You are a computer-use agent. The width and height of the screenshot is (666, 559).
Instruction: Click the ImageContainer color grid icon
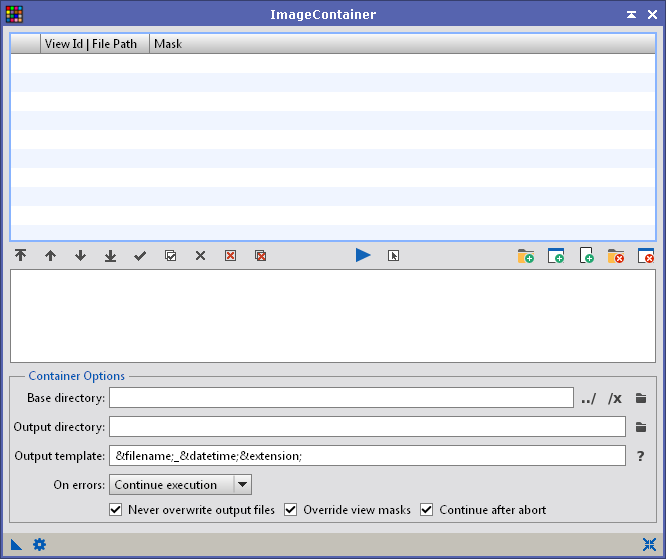14,14
